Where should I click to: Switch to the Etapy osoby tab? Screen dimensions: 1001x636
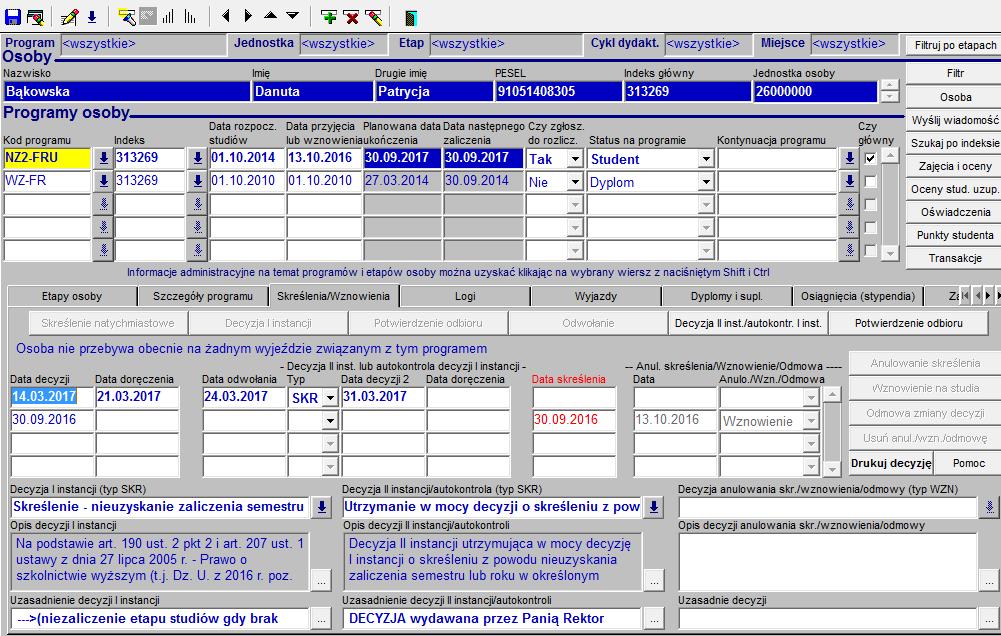click(x=72, y=296)
